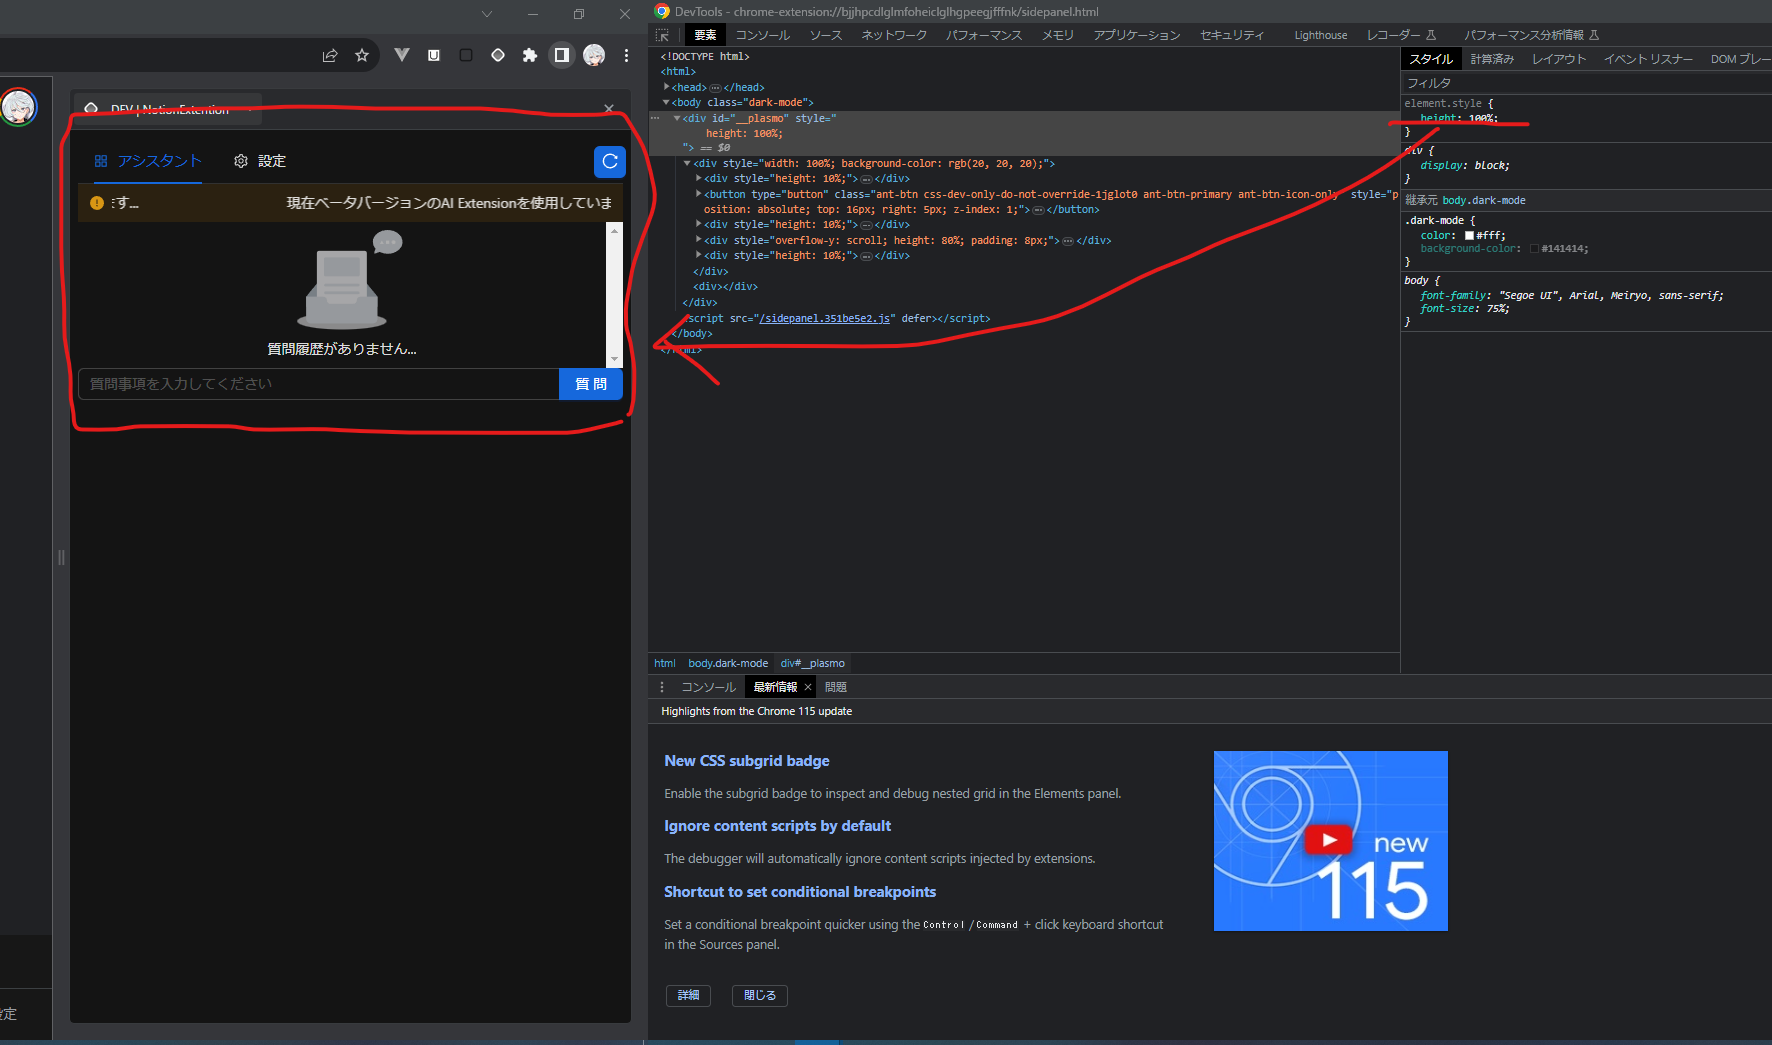
Task: Open the Chrome extensions puzzle icon
Action: pos(530,55)
